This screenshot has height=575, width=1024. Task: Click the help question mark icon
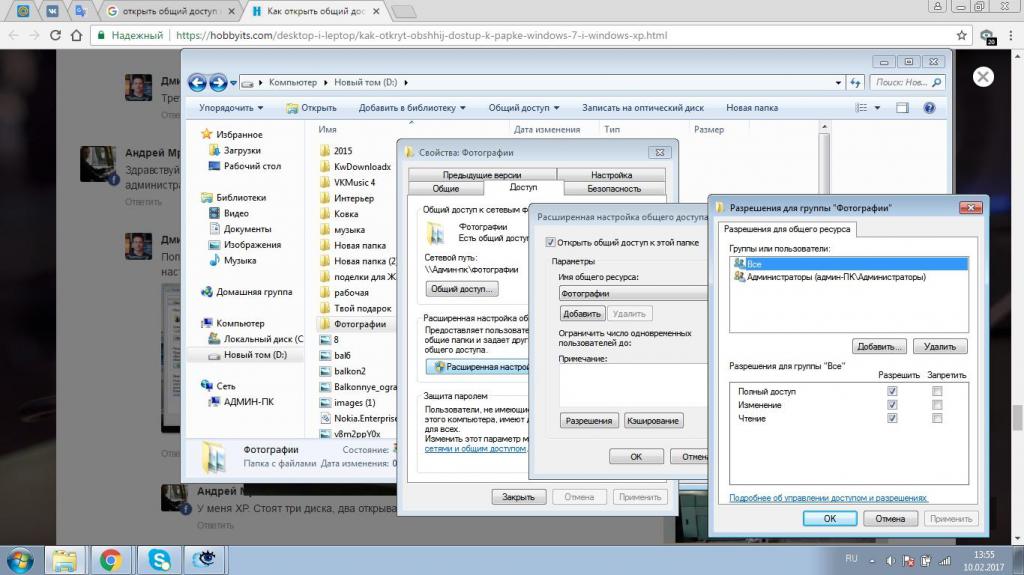[929, 108]
